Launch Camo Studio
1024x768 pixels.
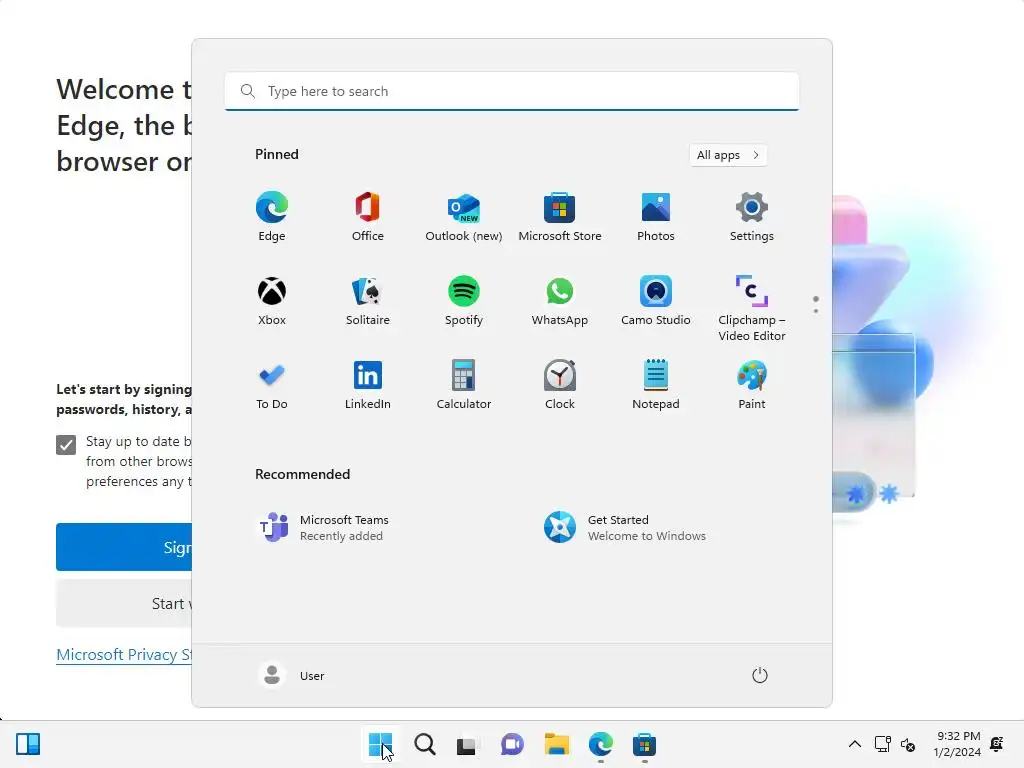[x=656, y=301]
